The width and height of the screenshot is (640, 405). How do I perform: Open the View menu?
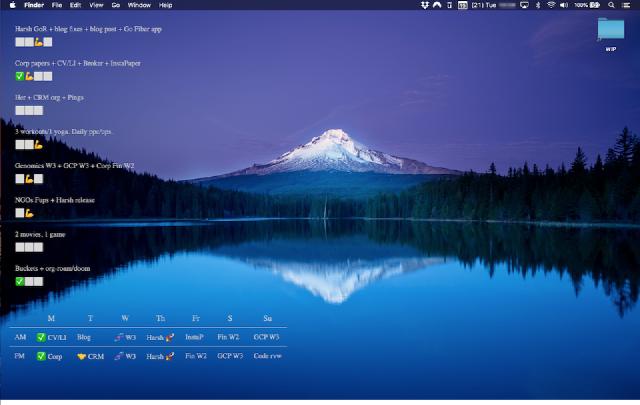pyautogui.click(x=96, y=5)
